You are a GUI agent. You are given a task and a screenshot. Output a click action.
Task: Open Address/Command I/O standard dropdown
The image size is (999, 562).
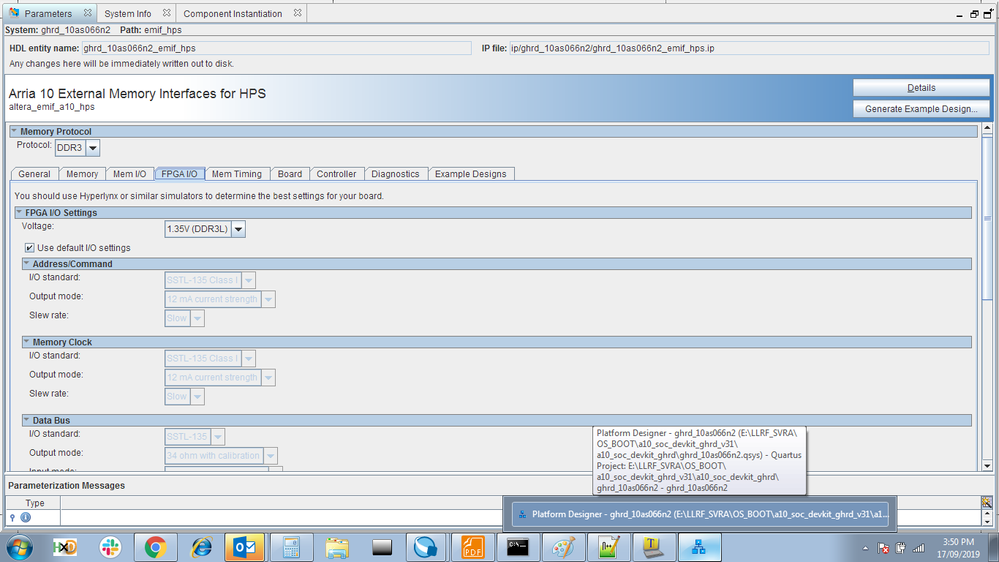(x=248, y=280)
